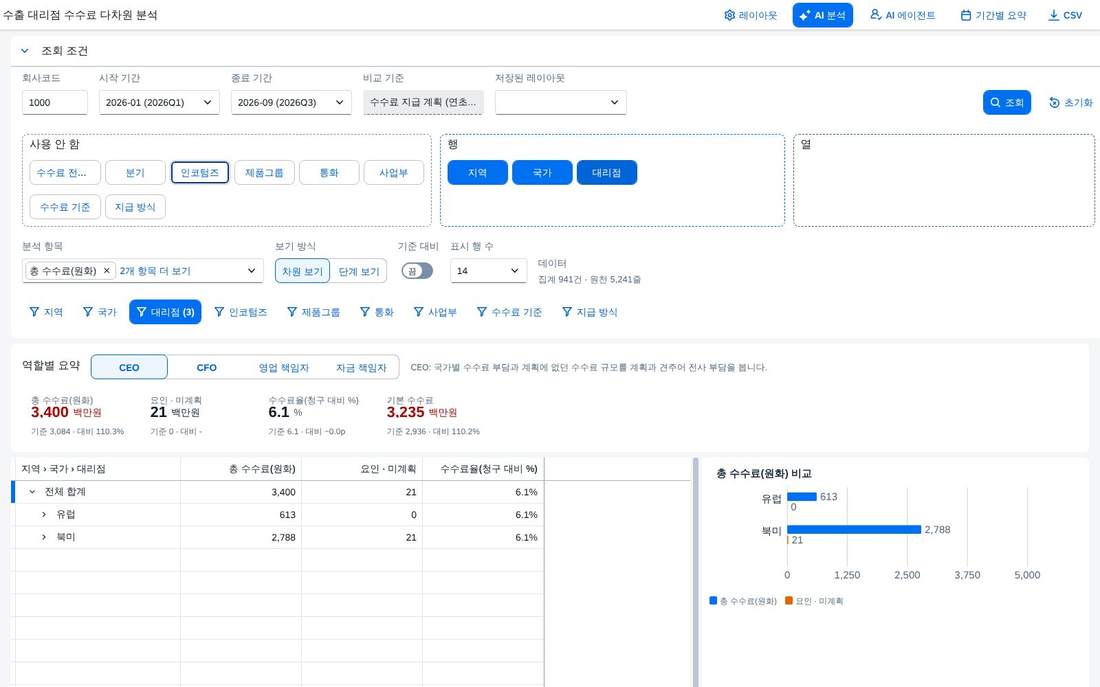Screen dimensions: 1100x687
Task: Click the 기간별 요약 calendar icon
Action: [x=966, y=15]
